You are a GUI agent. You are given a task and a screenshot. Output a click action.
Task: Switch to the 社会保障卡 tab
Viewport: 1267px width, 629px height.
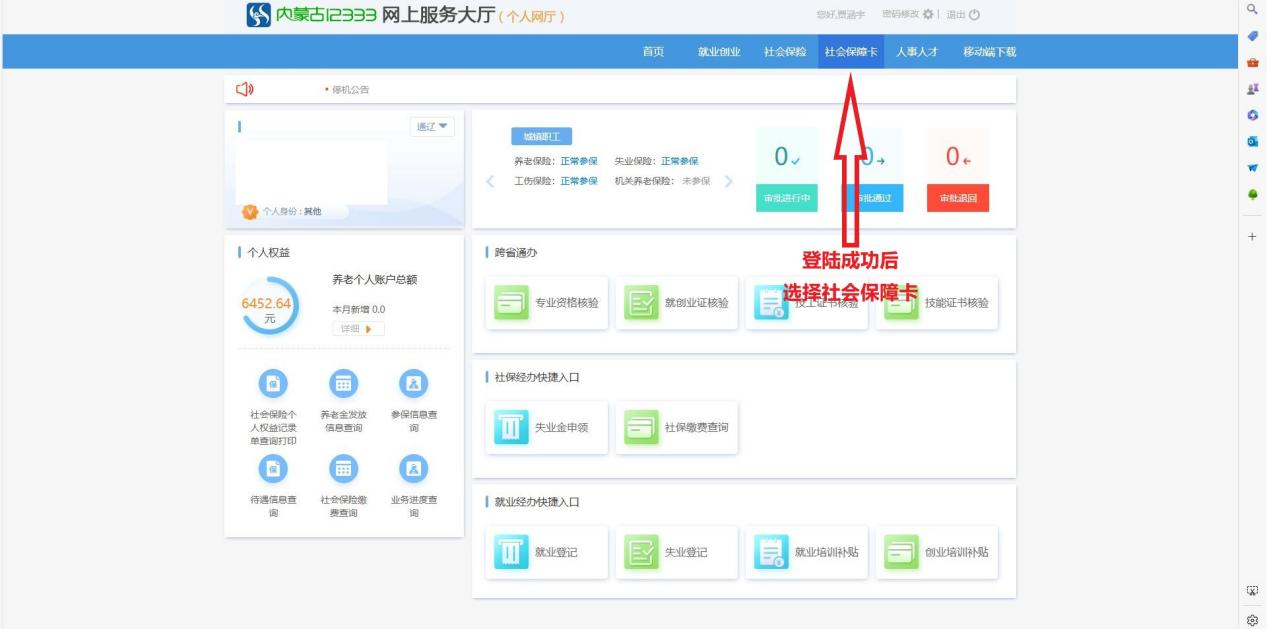pos(850,52)
